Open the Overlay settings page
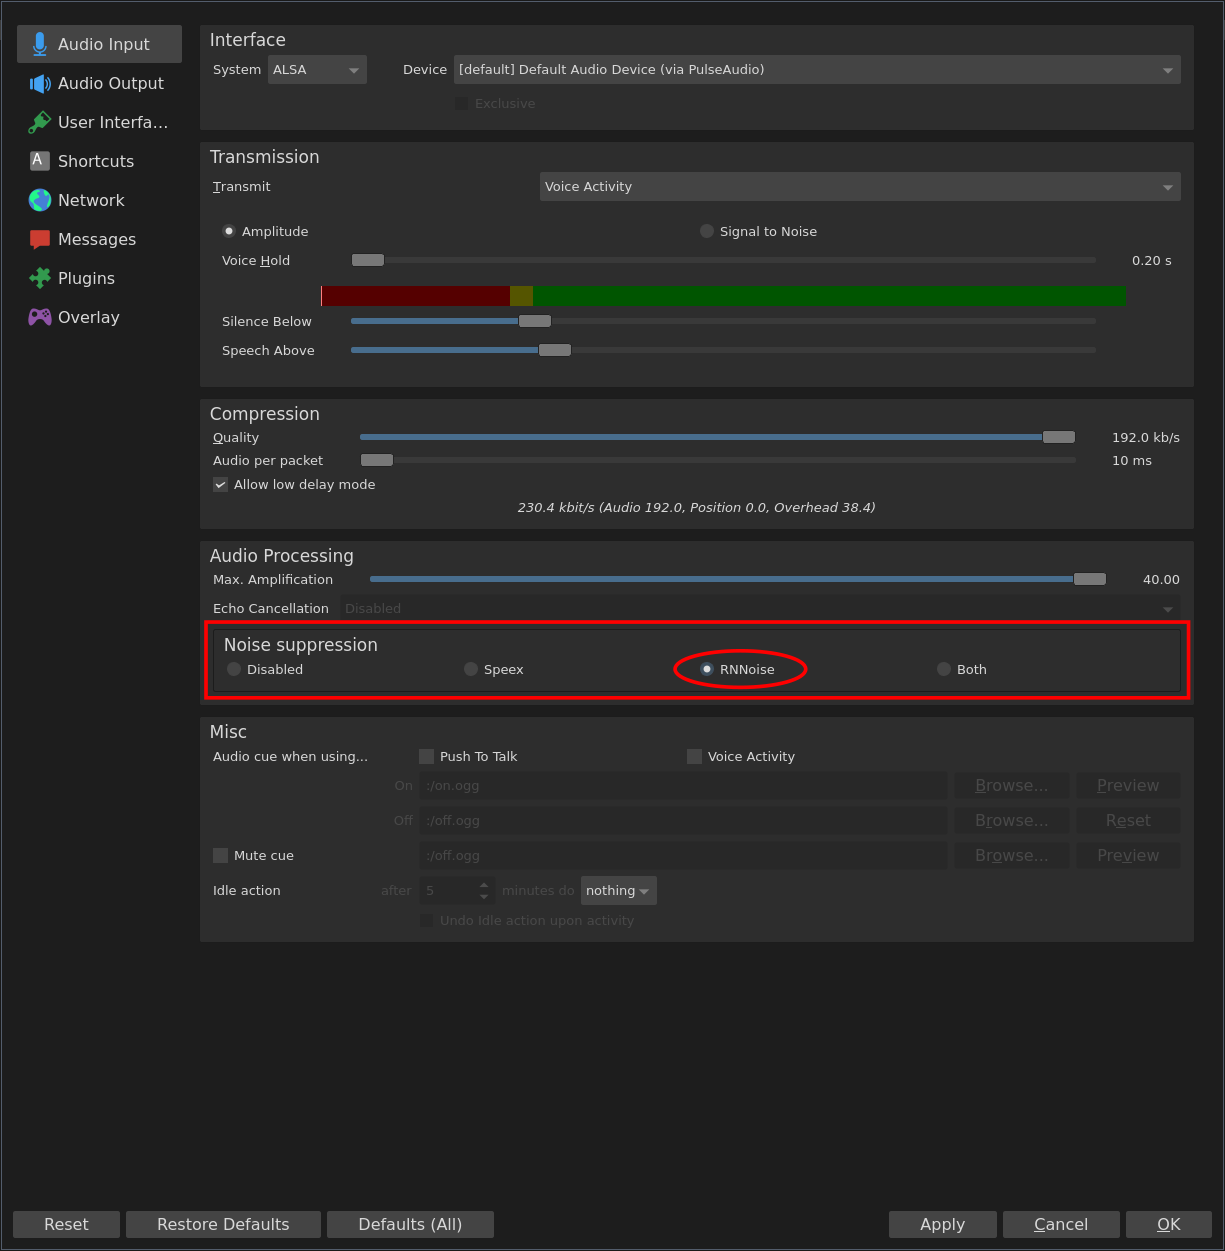This screenshot has height=1251, width=1225. pyautogui.click(x=88, y=317)
